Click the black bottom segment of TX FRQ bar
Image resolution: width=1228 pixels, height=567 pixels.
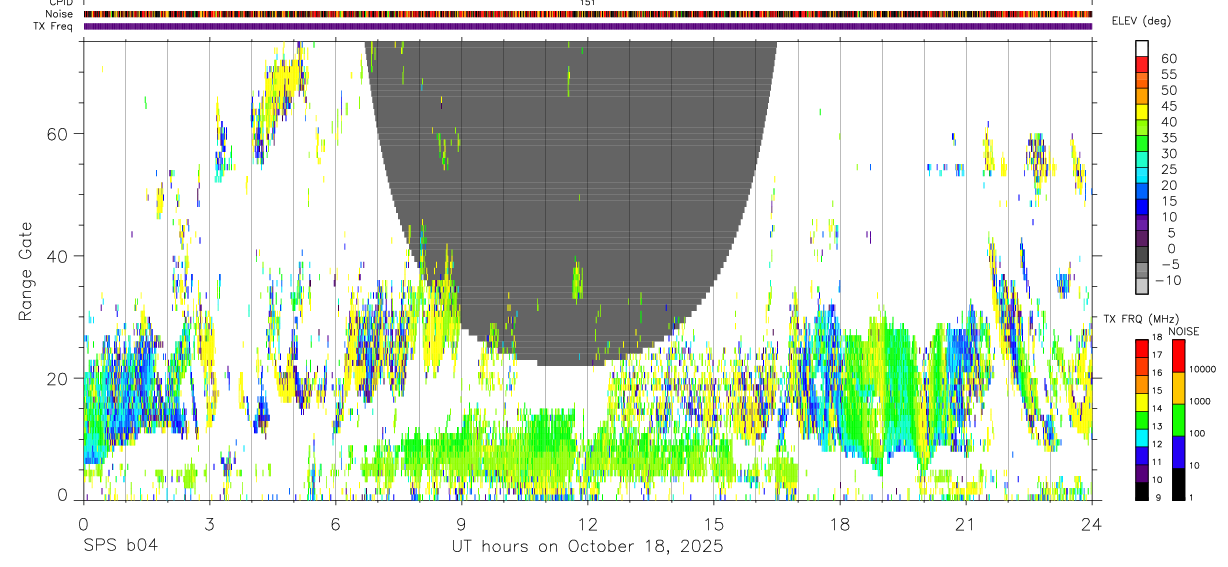coord(1142,491)
